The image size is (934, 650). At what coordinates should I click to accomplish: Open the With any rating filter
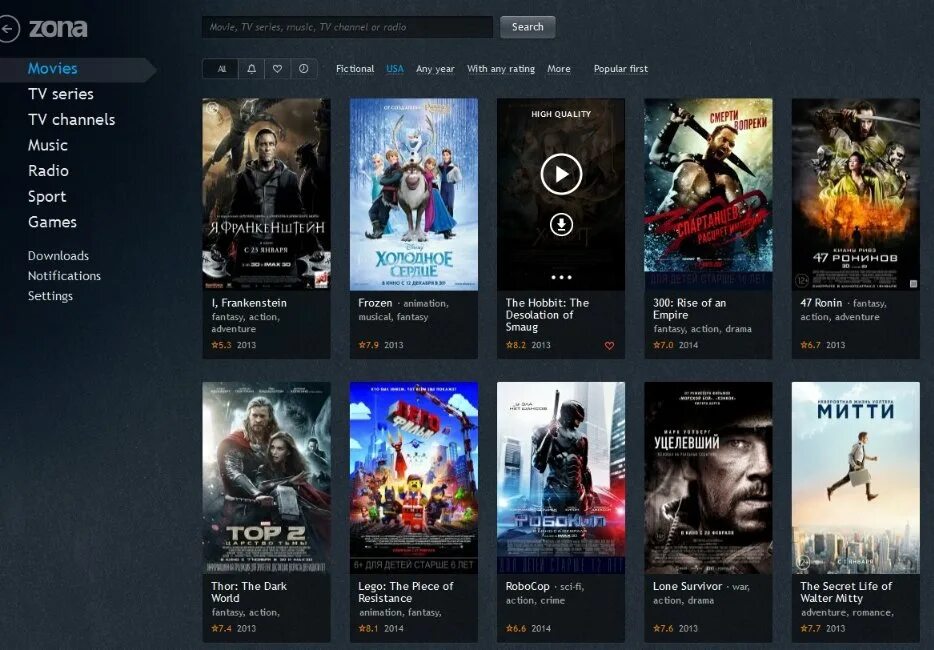click(501, 69)
